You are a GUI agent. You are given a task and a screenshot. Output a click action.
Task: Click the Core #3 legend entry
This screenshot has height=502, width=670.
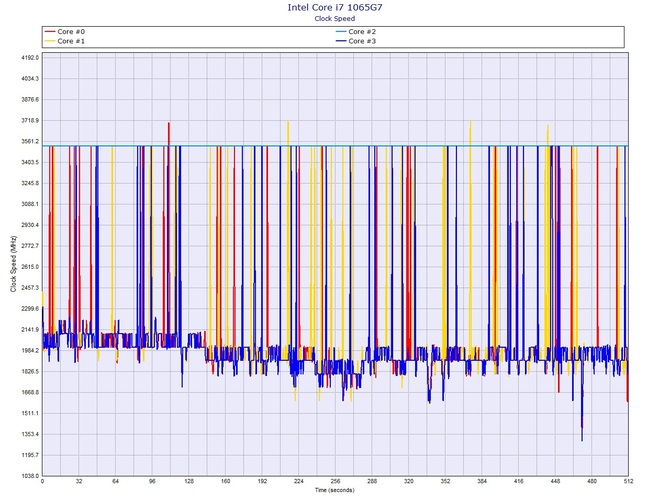(356, 41)
